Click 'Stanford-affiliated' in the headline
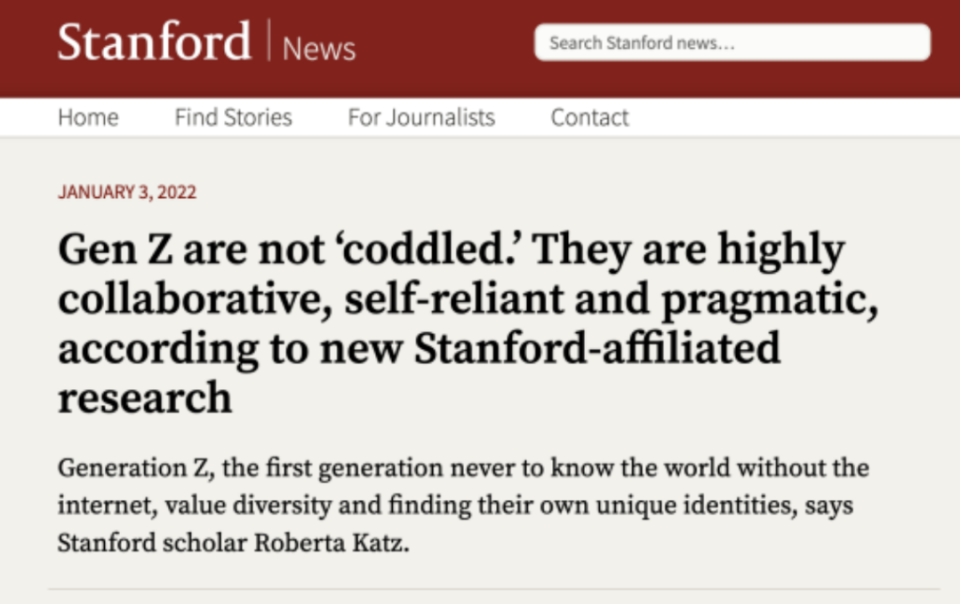 pyautogui.click(x=597, y=348)
